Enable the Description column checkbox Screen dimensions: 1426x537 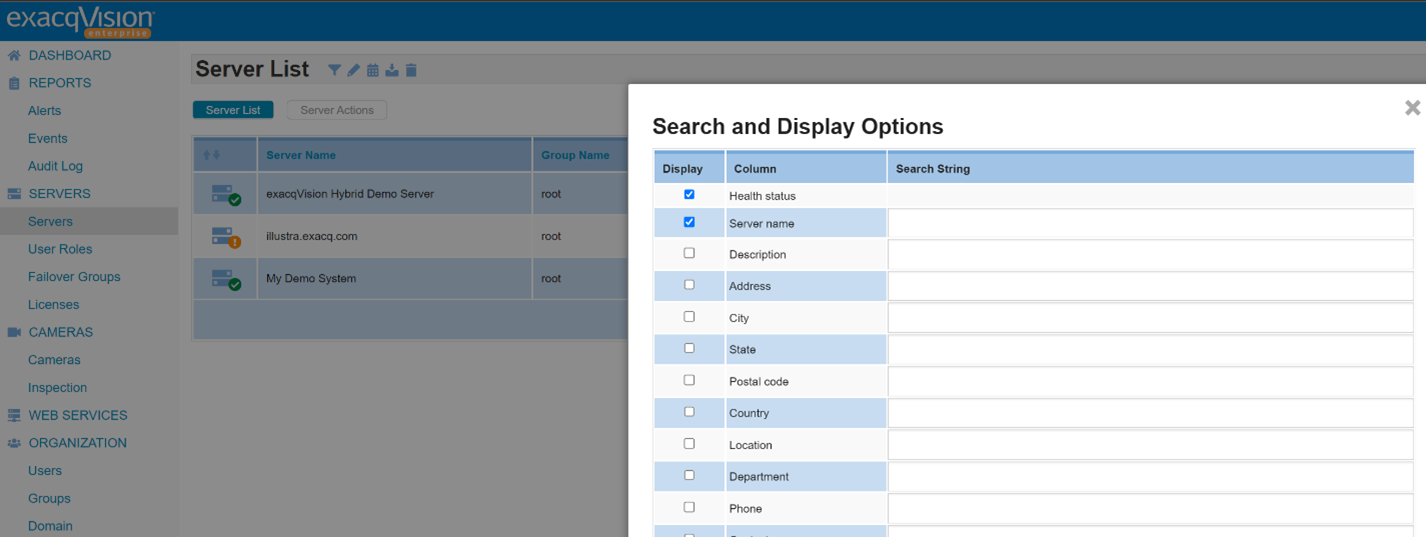689,254
